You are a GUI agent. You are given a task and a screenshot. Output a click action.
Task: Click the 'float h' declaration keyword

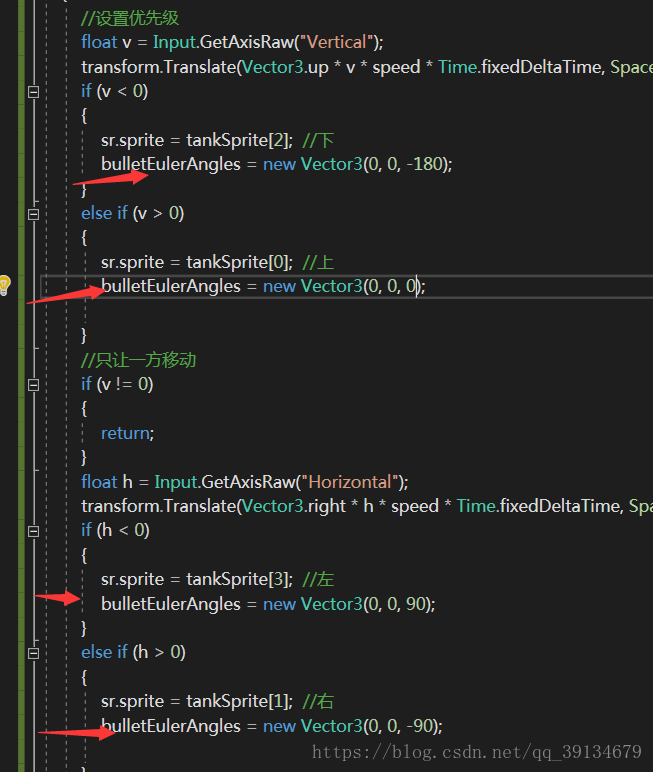click(99, 482)
